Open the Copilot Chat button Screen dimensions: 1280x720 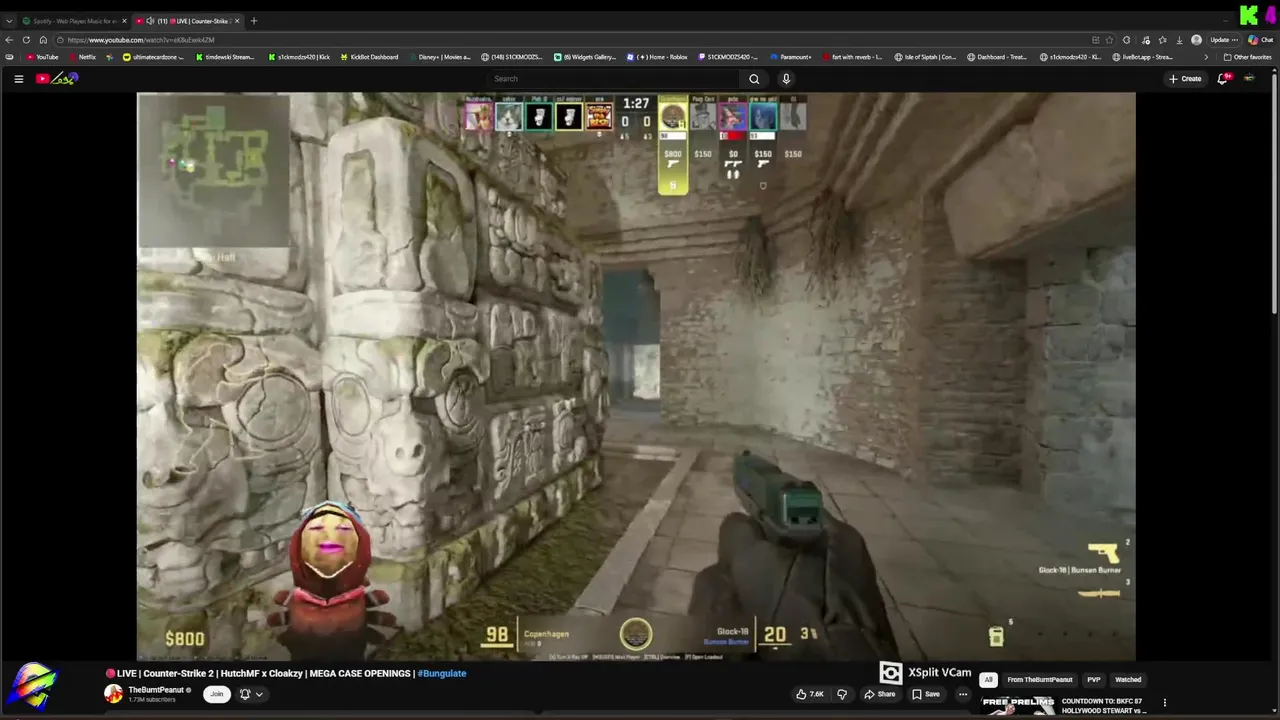tap(1260, 40)
